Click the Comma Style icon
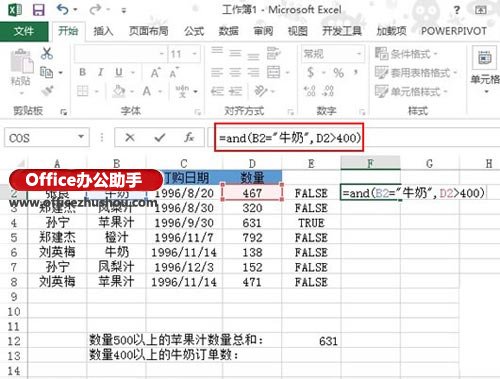 coord(356,71)
